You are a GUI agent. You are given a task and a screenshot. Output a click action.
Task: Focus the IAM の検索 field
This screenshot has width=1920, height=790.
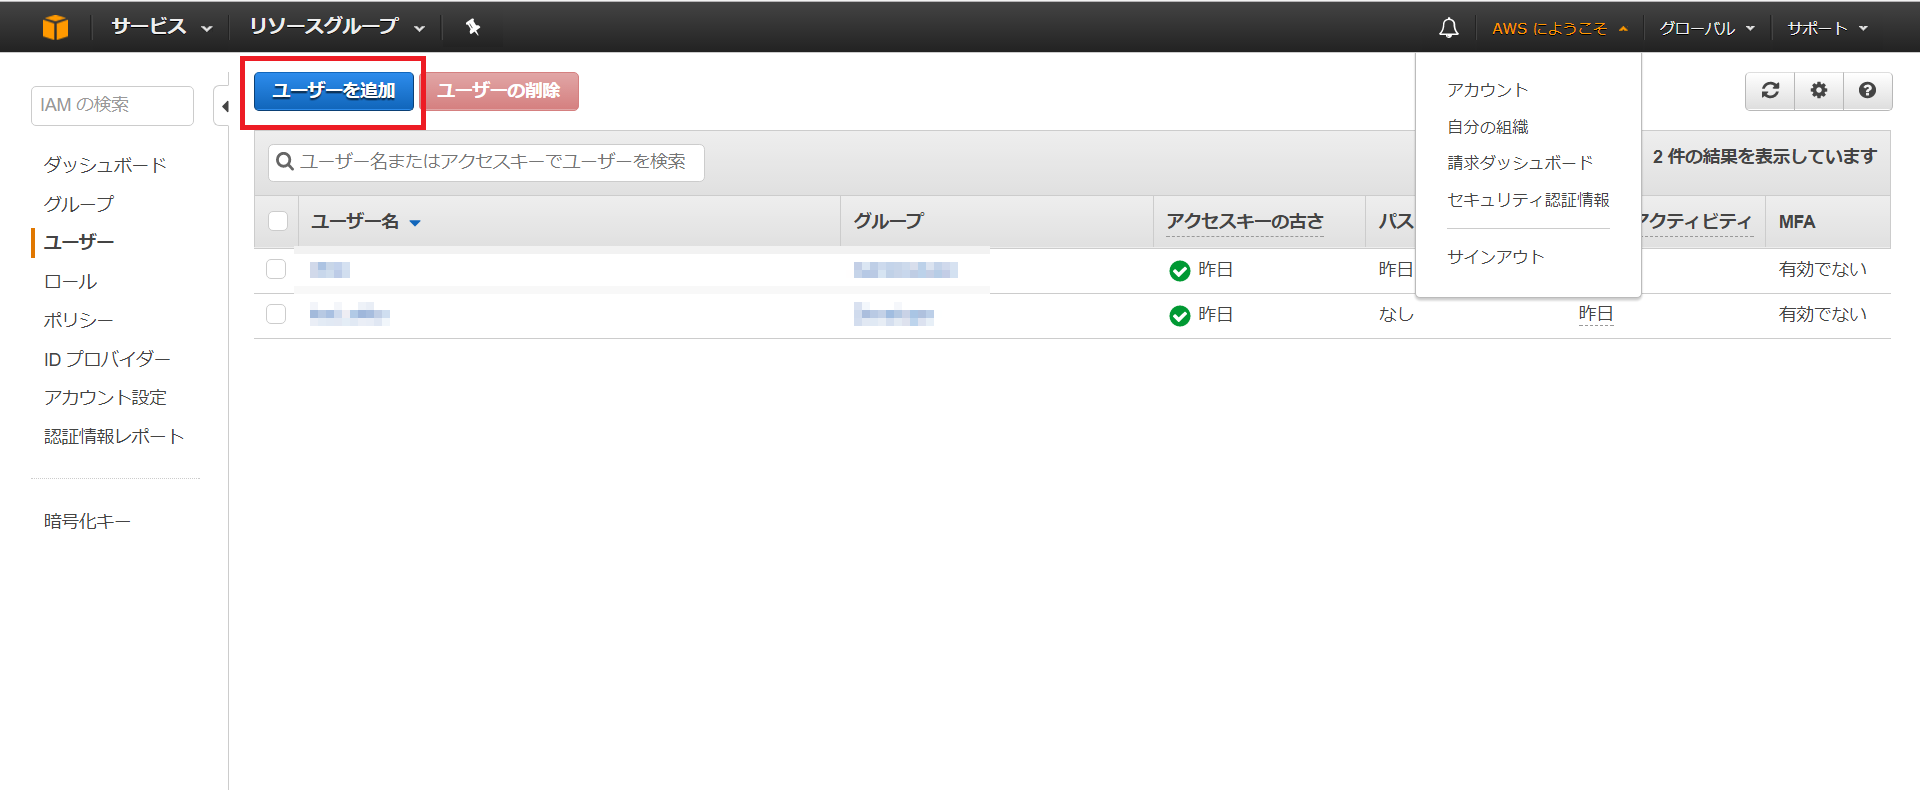(112, 105)
